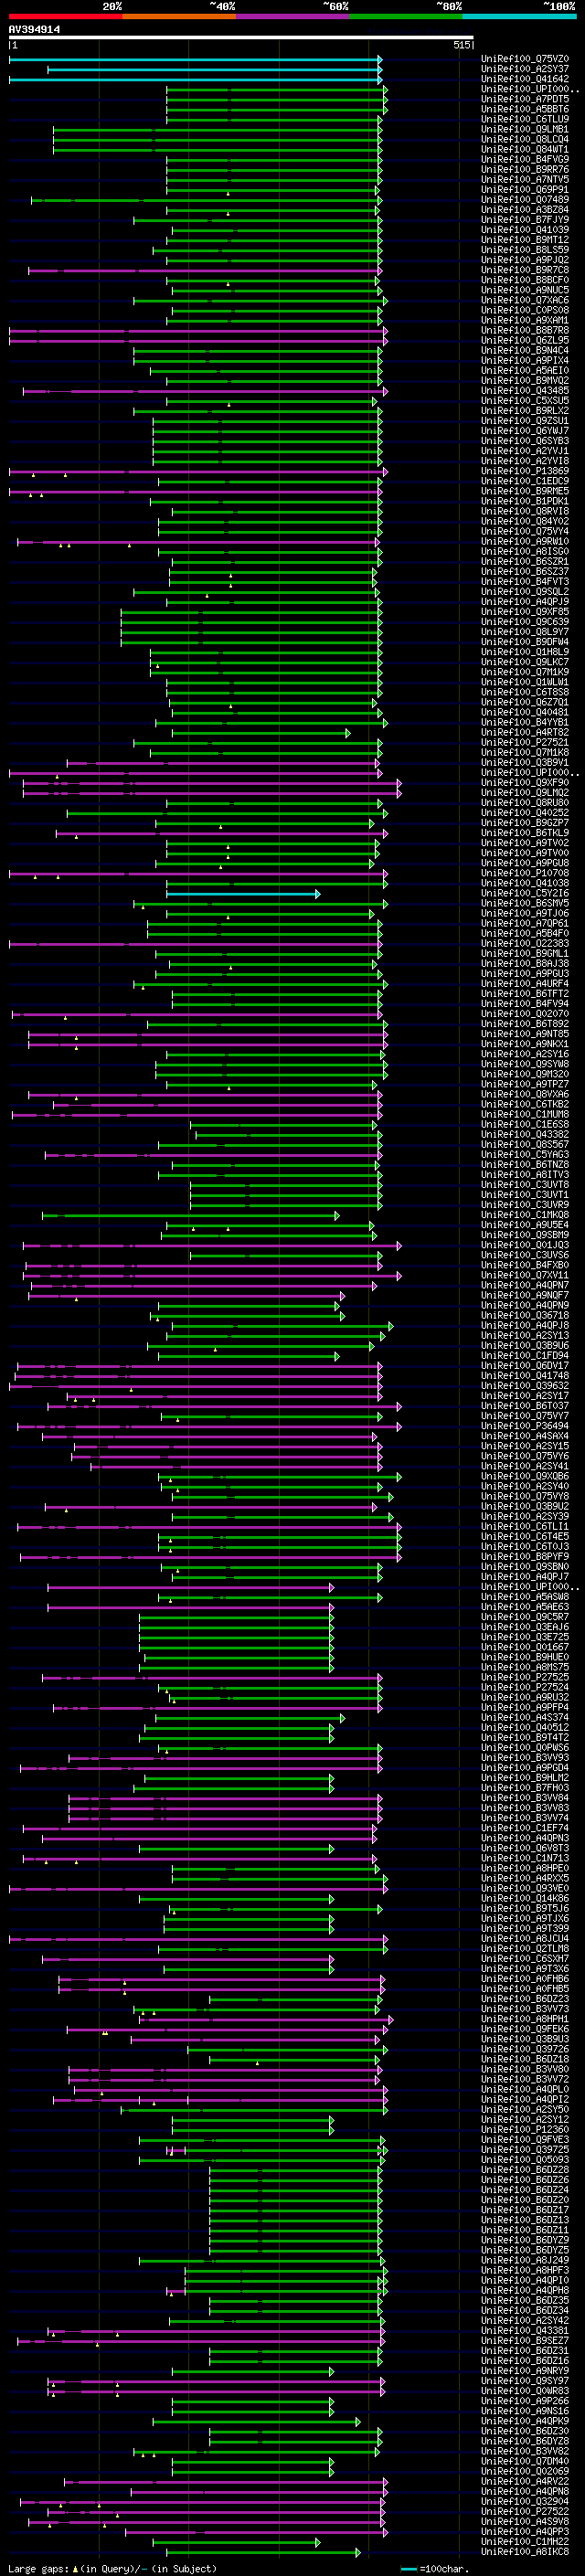
Task: Select the UniRef100_B8B7R8 label
Action: pyautogui.click(x=525, y=330)
